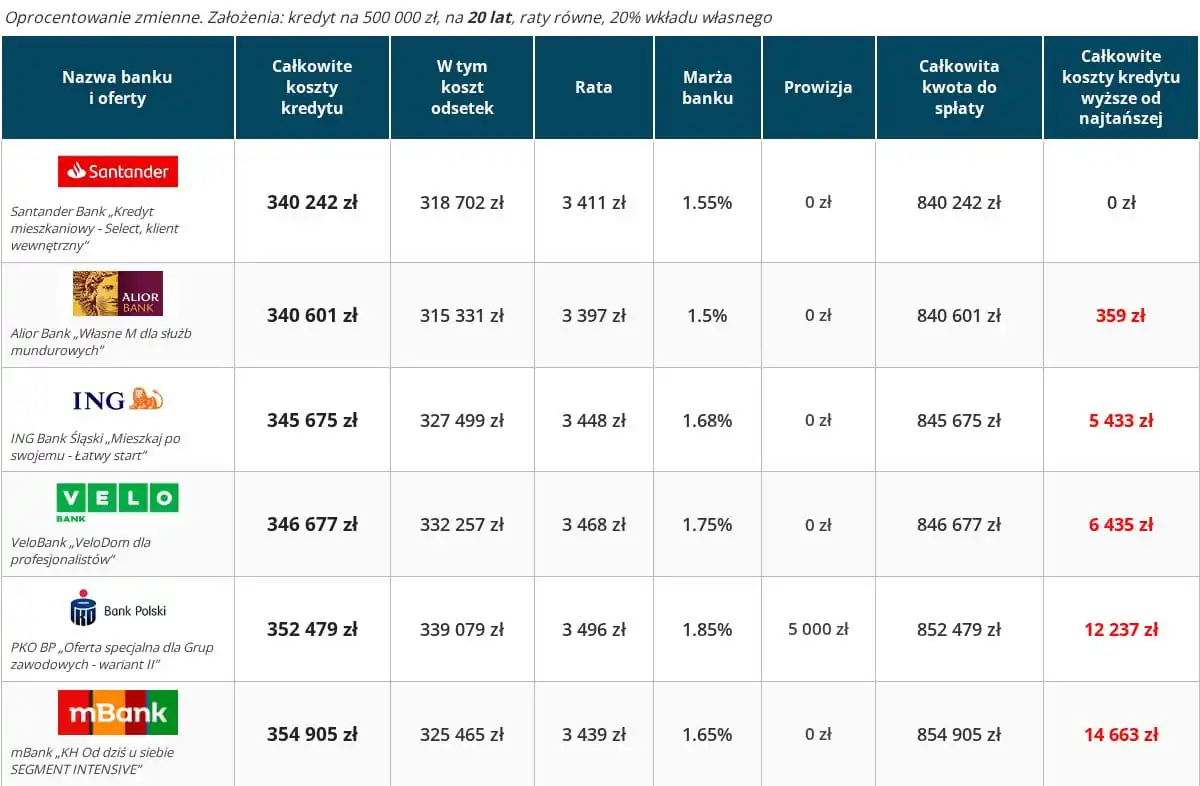Select the Rata column header
This screenshot has width=1200, height=786.
tap(593, 87)
